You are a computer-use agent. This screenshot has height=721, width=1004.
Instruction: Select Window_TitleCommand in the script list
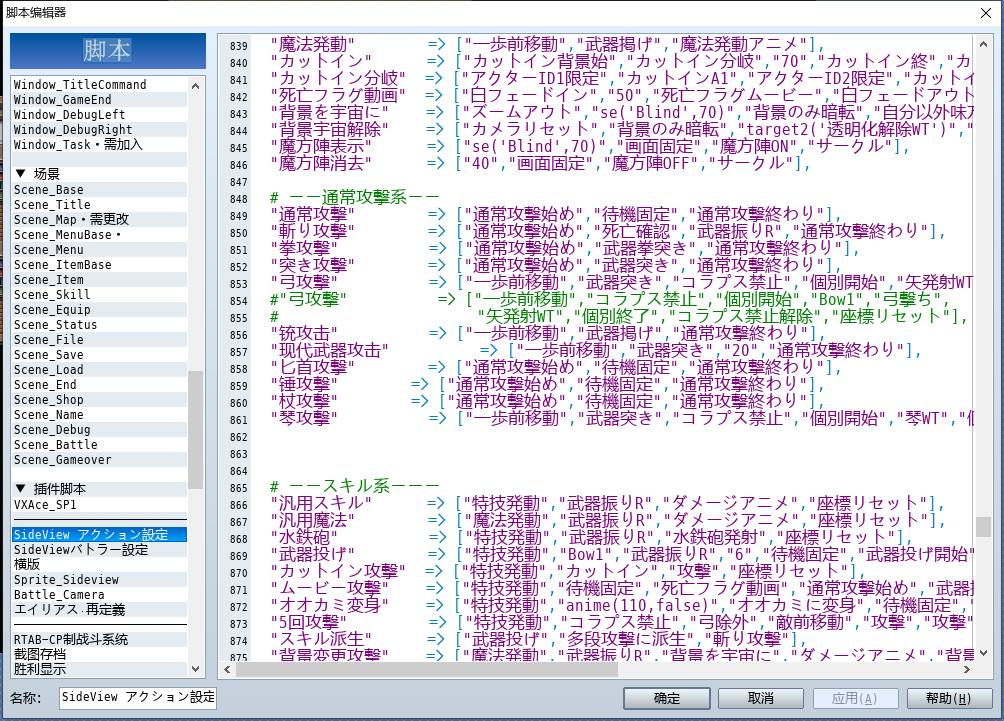[x=99, y=85]
